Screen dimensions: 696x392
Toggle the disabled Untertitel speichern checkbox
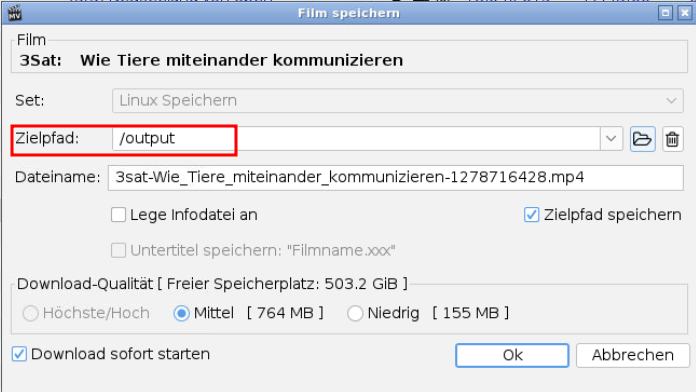(x=119, y=250)
